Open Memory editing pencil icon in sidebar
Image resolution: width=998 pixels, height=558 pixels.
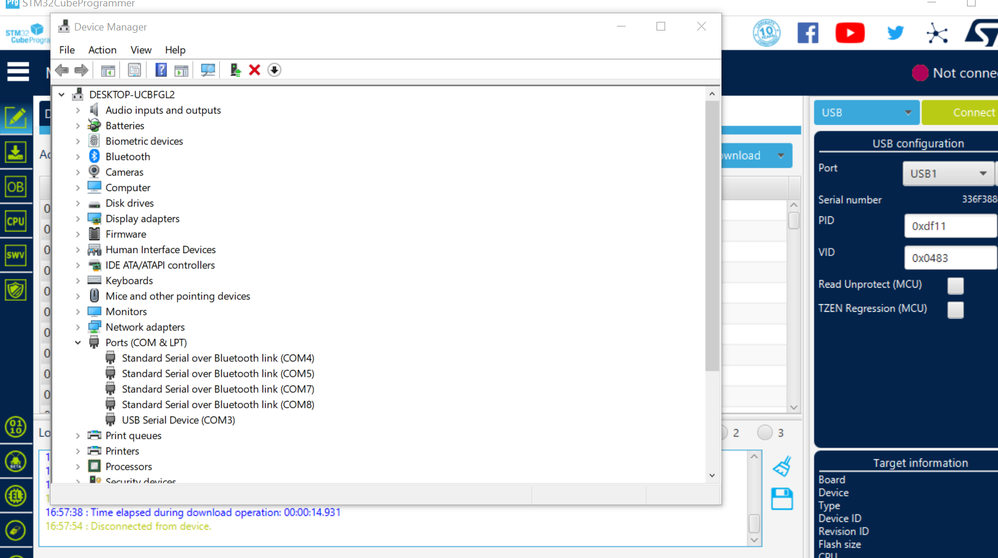[x=16, y=118]
